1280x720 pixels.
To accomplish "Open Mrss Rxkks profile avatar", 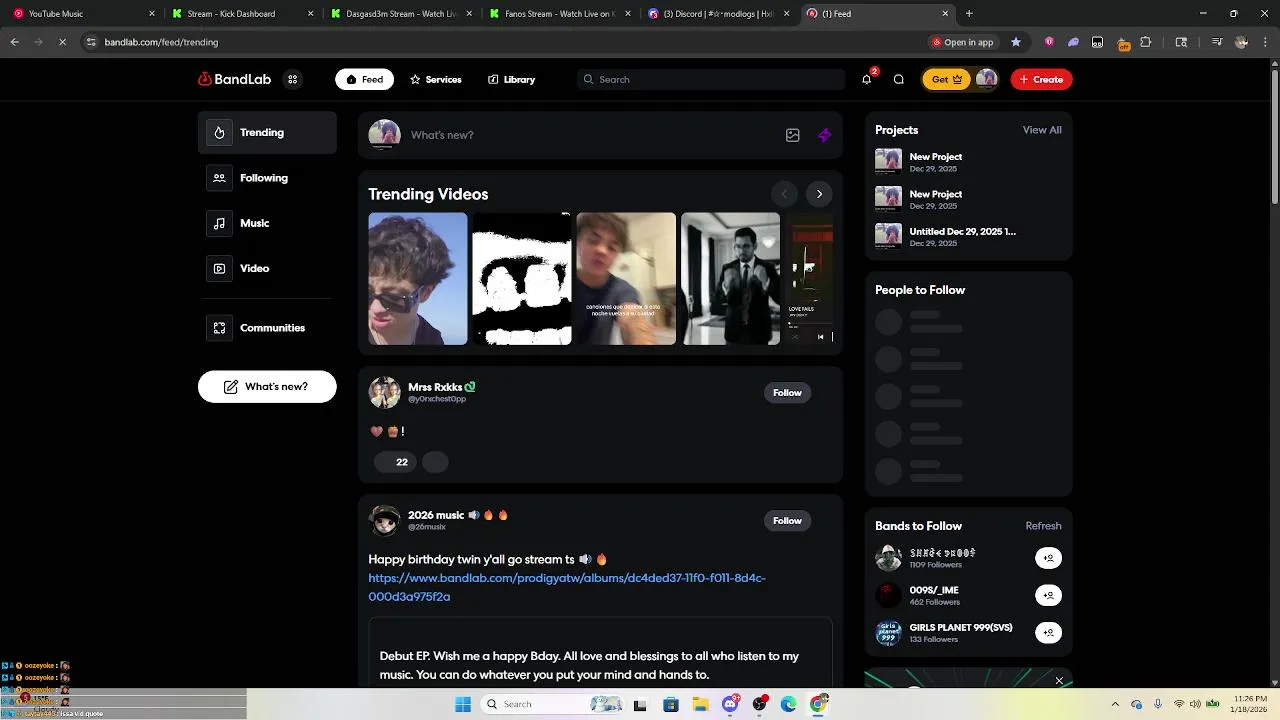I will [384, 393].
